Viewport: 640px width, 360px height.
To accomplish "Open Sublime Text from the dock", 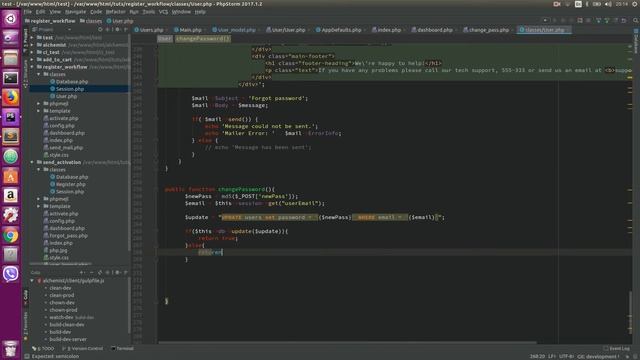I will click(11, 136).
